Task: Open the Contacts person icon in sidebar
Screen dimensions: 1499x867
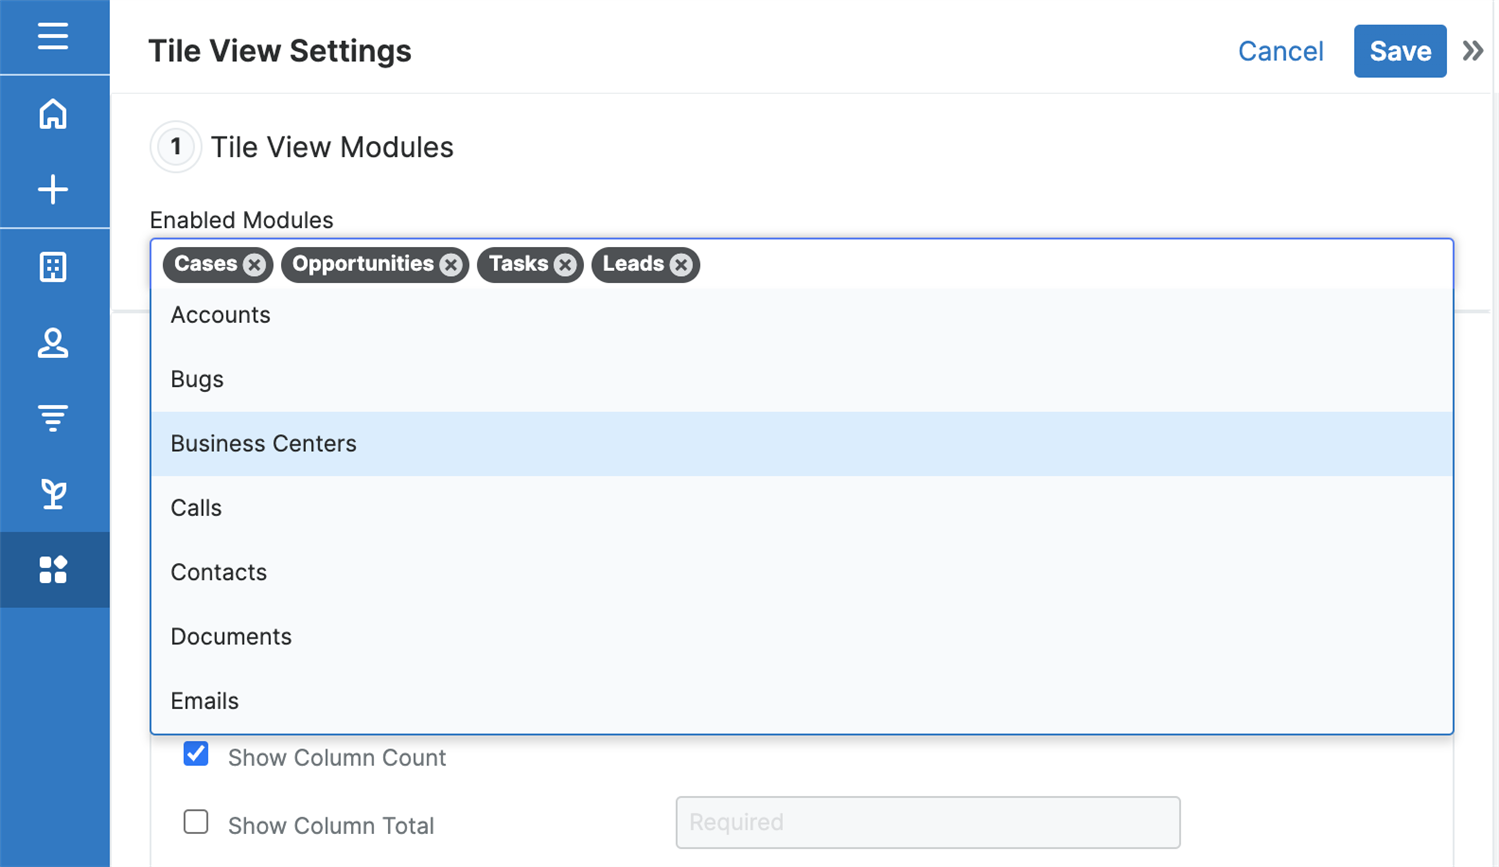Action: [53, 343]
